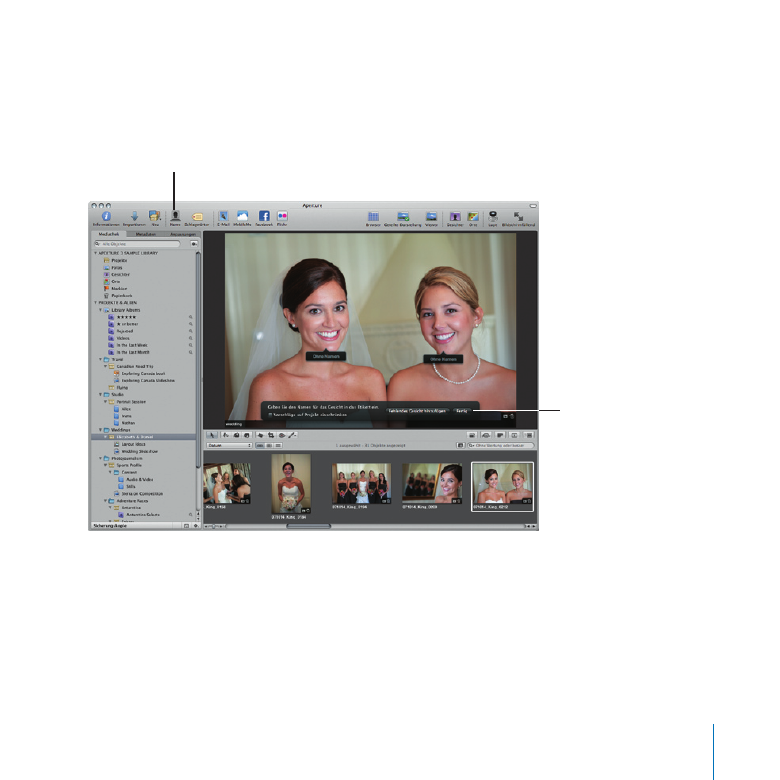Click the stamp tool icon
The image size is (780, 780).
click(x=246, y=435)
